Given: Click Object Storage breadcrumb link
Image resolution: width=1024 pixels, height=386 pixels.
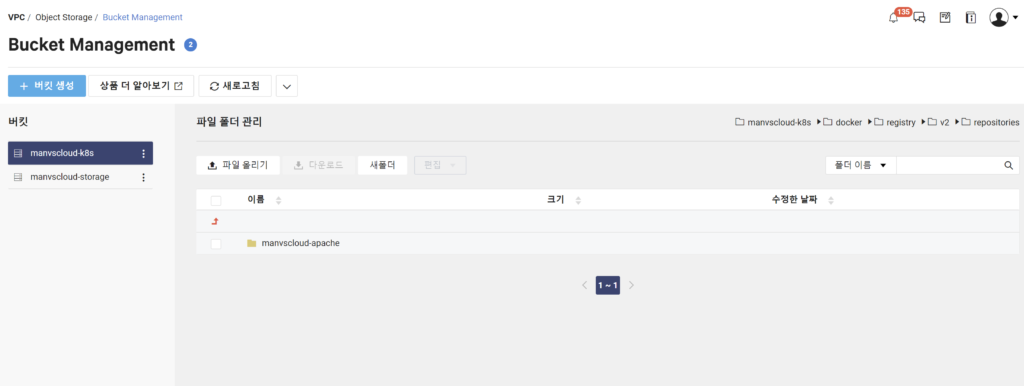Looking at the screenshot, I should 63,18.
